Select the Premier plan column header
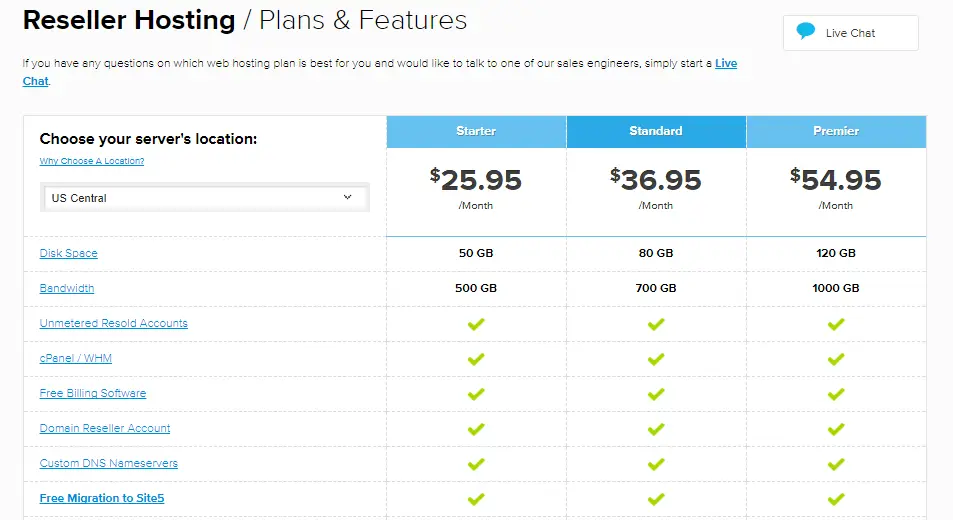953x520 pixels. pos(836,131)
